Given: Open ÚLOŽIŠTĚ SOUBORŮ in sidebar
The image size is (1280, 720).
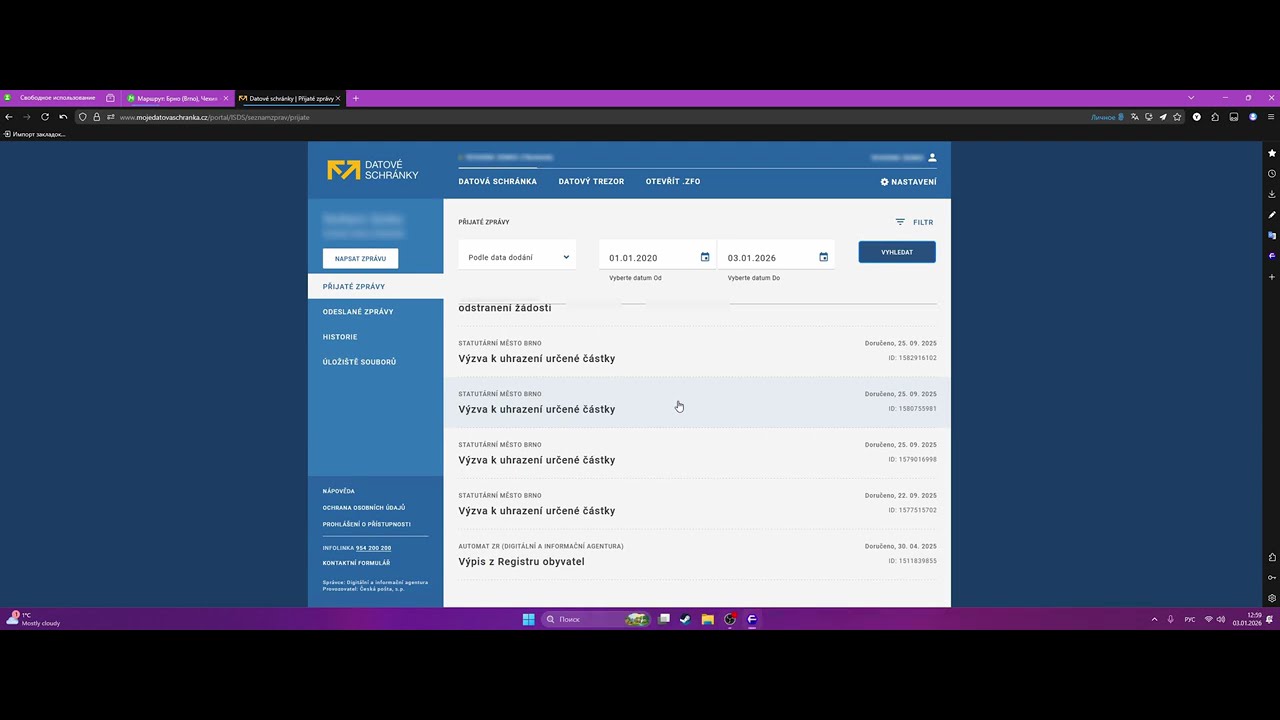Looking at the screenshot, I should tap(359, 362).
